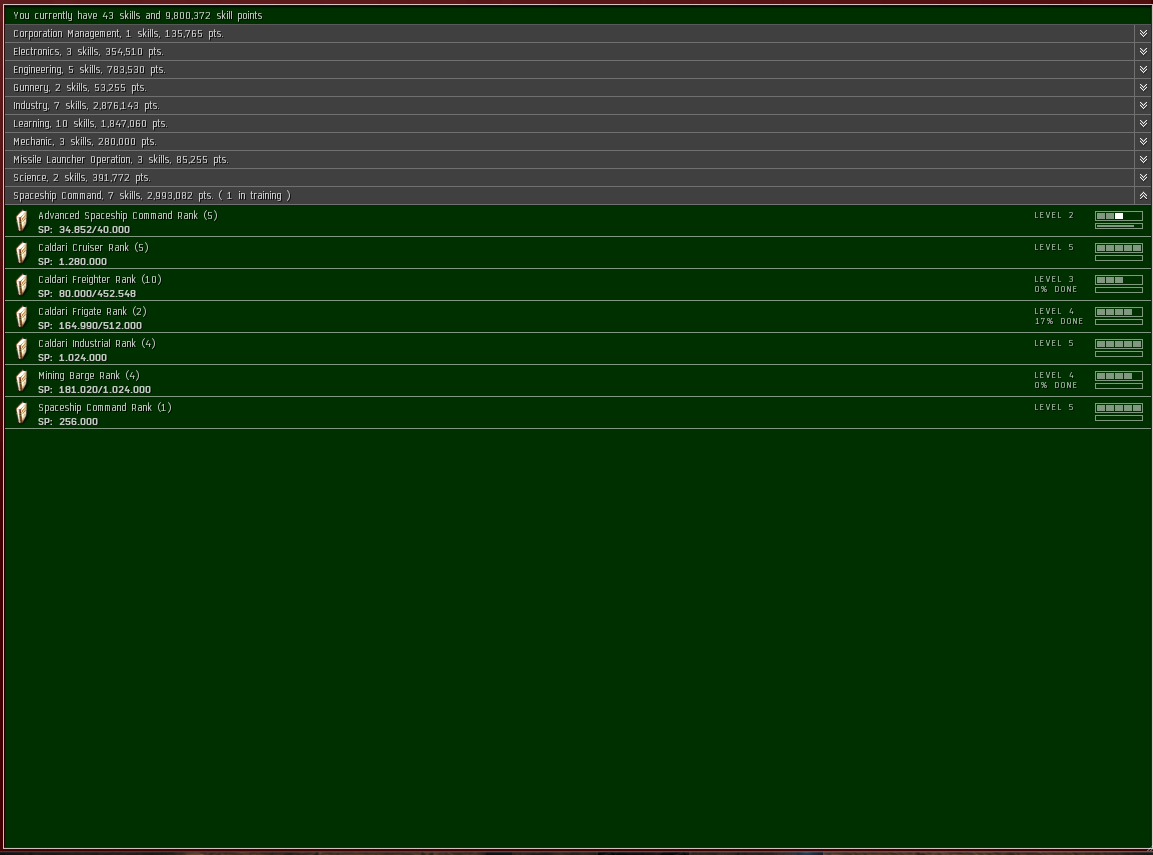Select the Learning, 10 skills header text
This screenshot has height=855, width=1153.
[90, 124]
